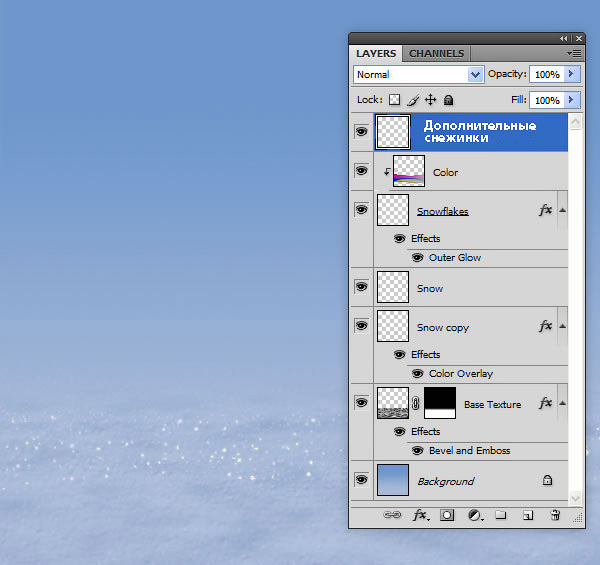Image resolution: width=600 pixels, height=565 pixels.
Task: Toggle visibility of Snow copy layer
Action: [361, 326]
